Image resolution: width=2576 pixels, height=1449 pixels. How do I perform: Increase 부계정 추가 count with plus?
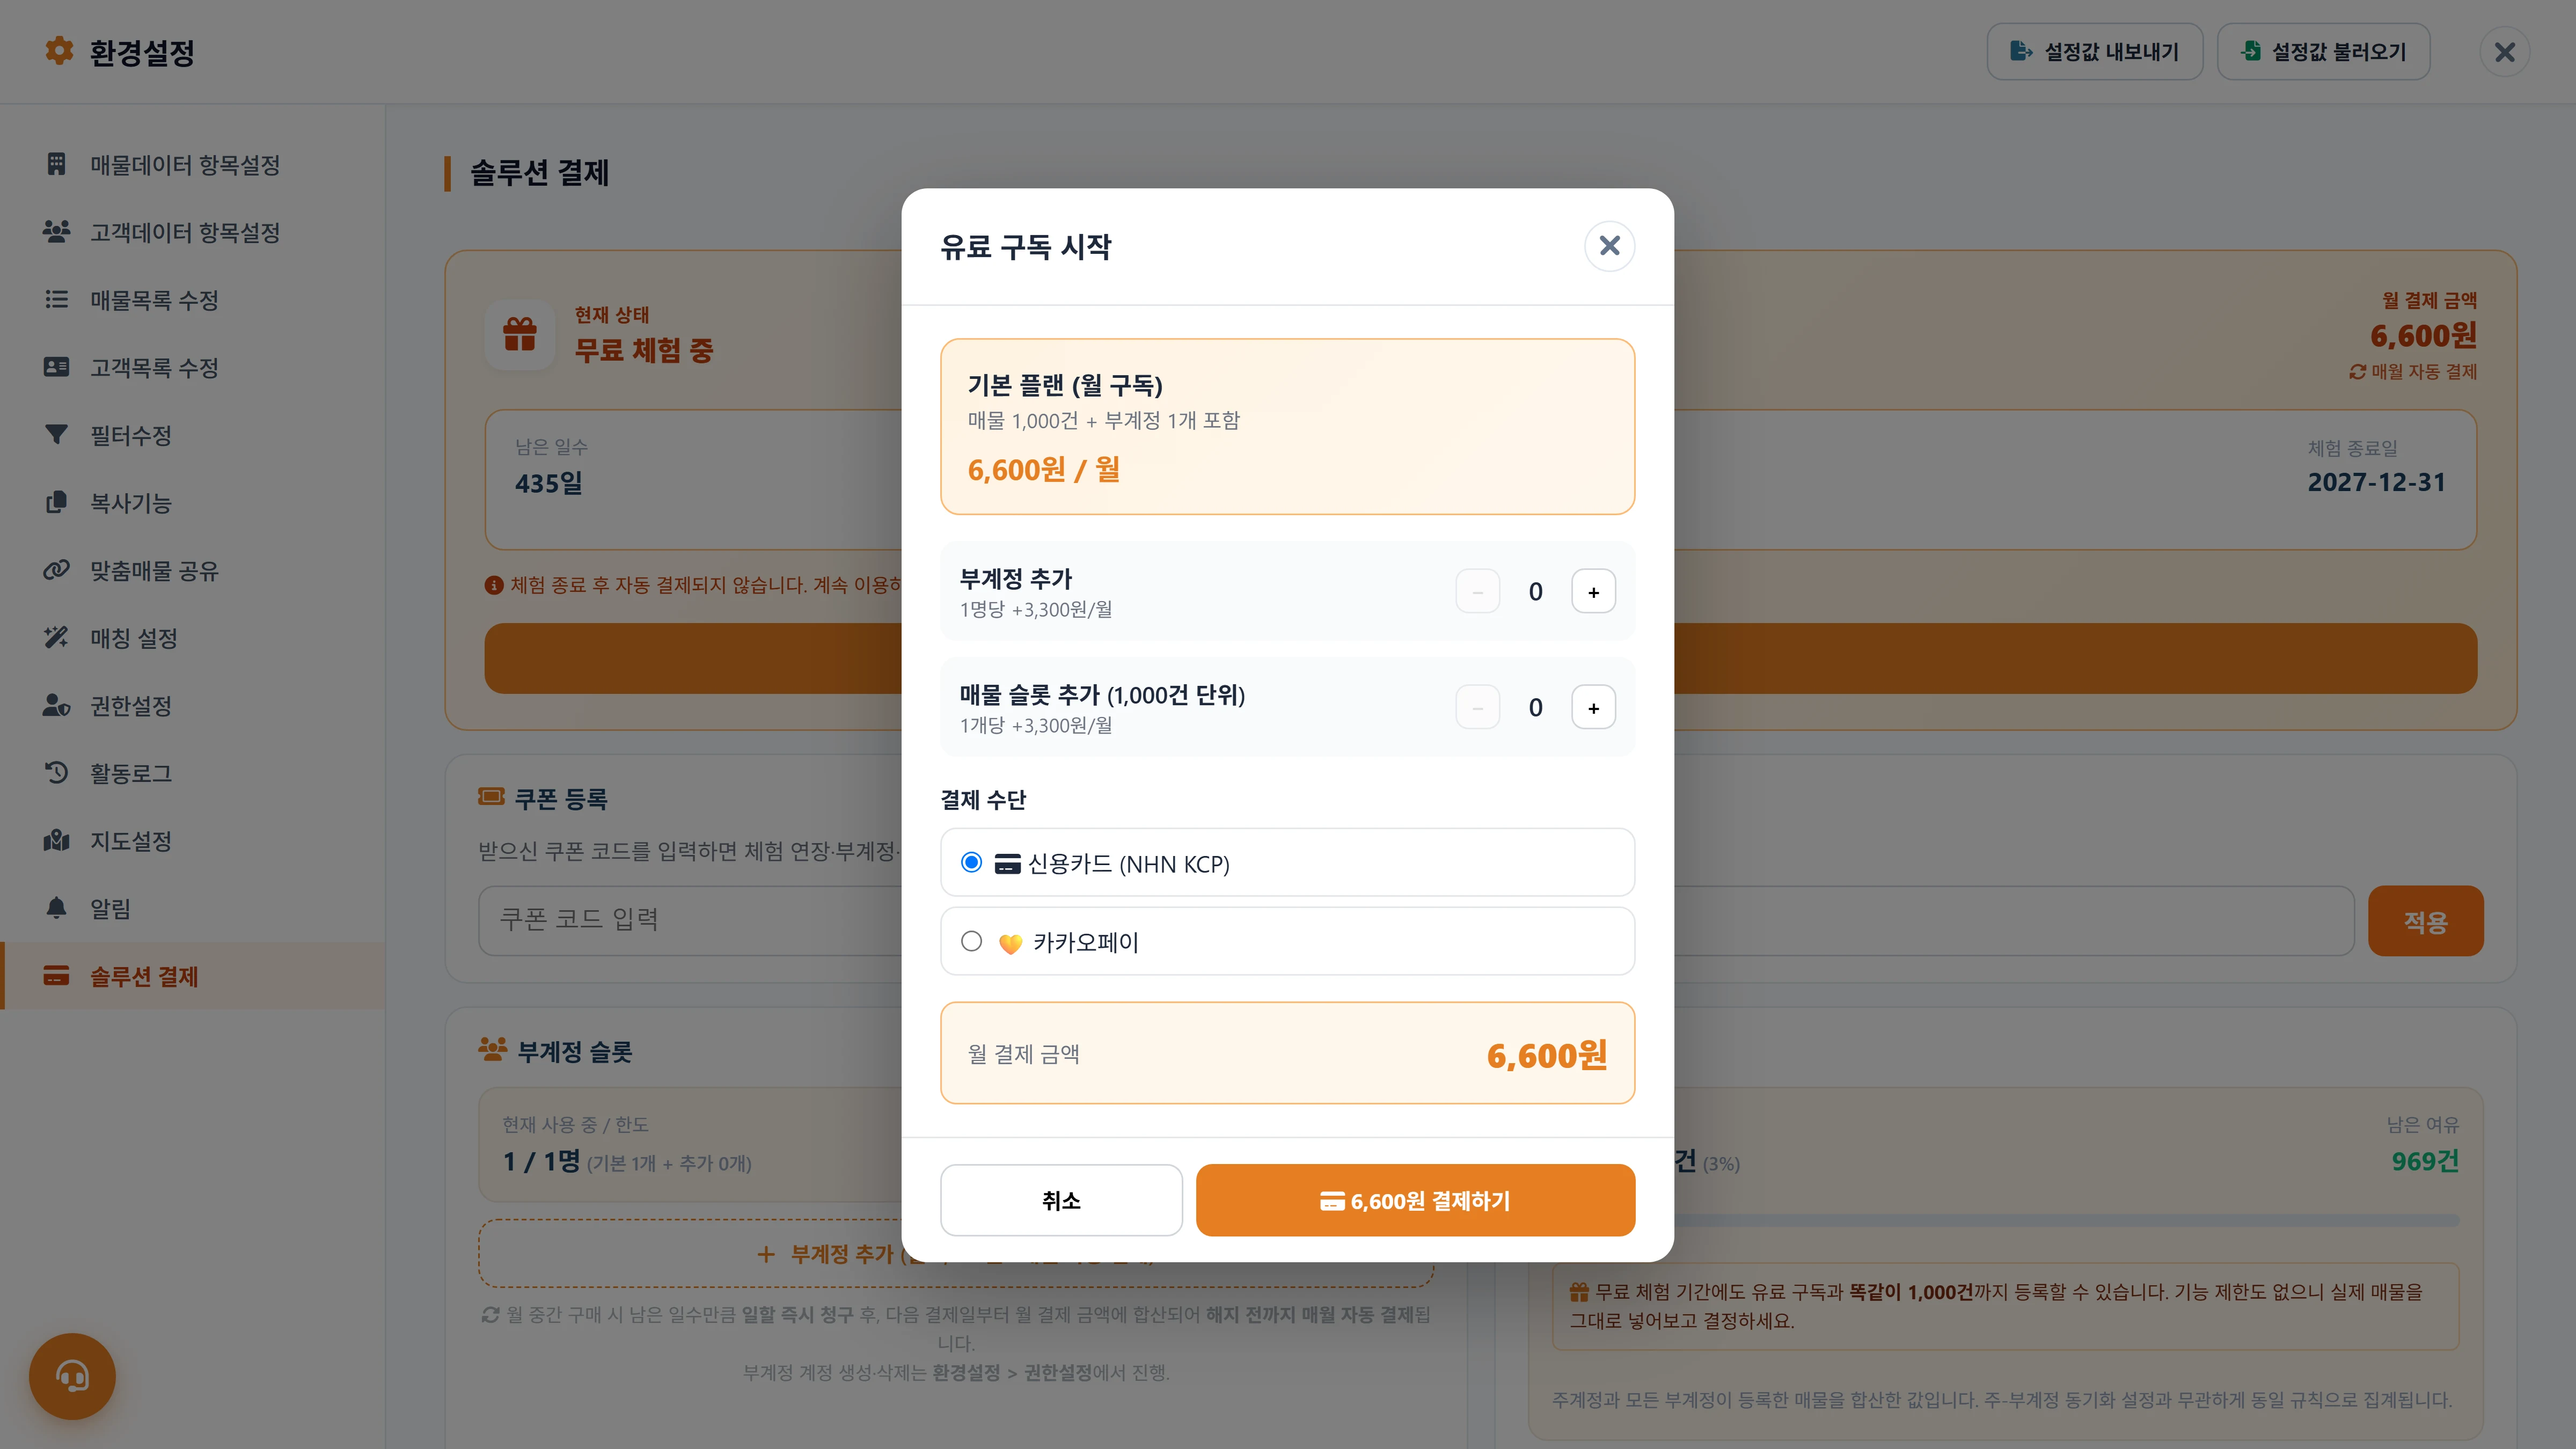click(x=1593, y=591)
